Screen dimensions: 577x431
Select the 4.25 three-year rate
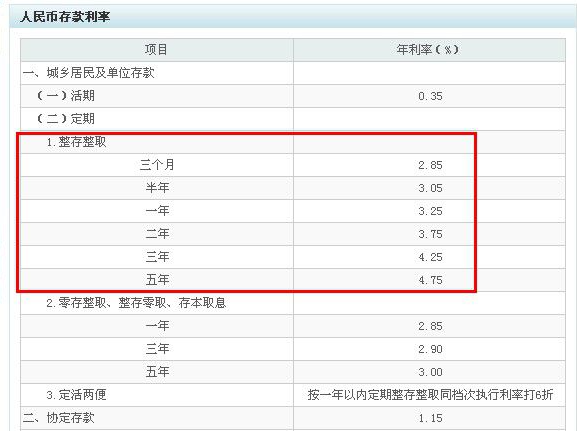point(430,257)
